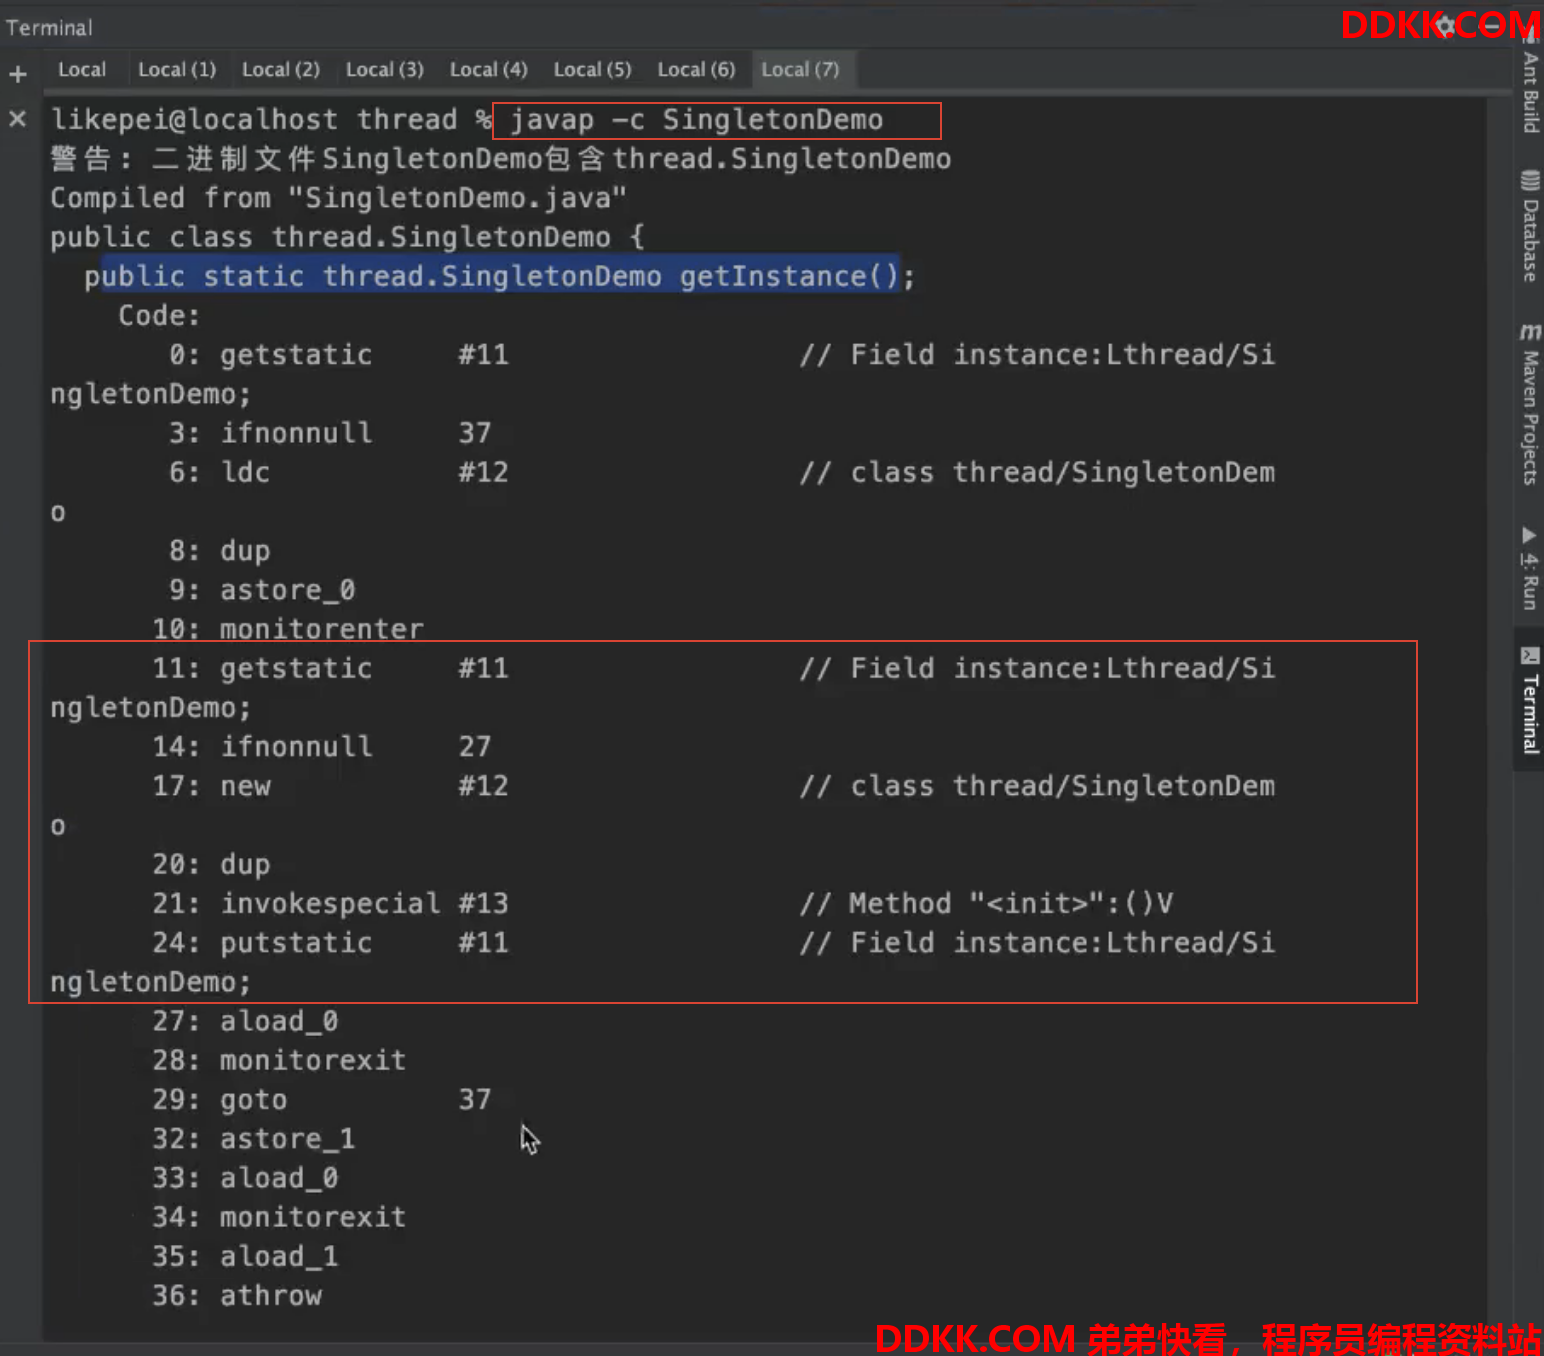Viewport: 1544px width, 1356px height.
Task: Switch to the Local (1) terminal tab
Action: click(177, 70)
